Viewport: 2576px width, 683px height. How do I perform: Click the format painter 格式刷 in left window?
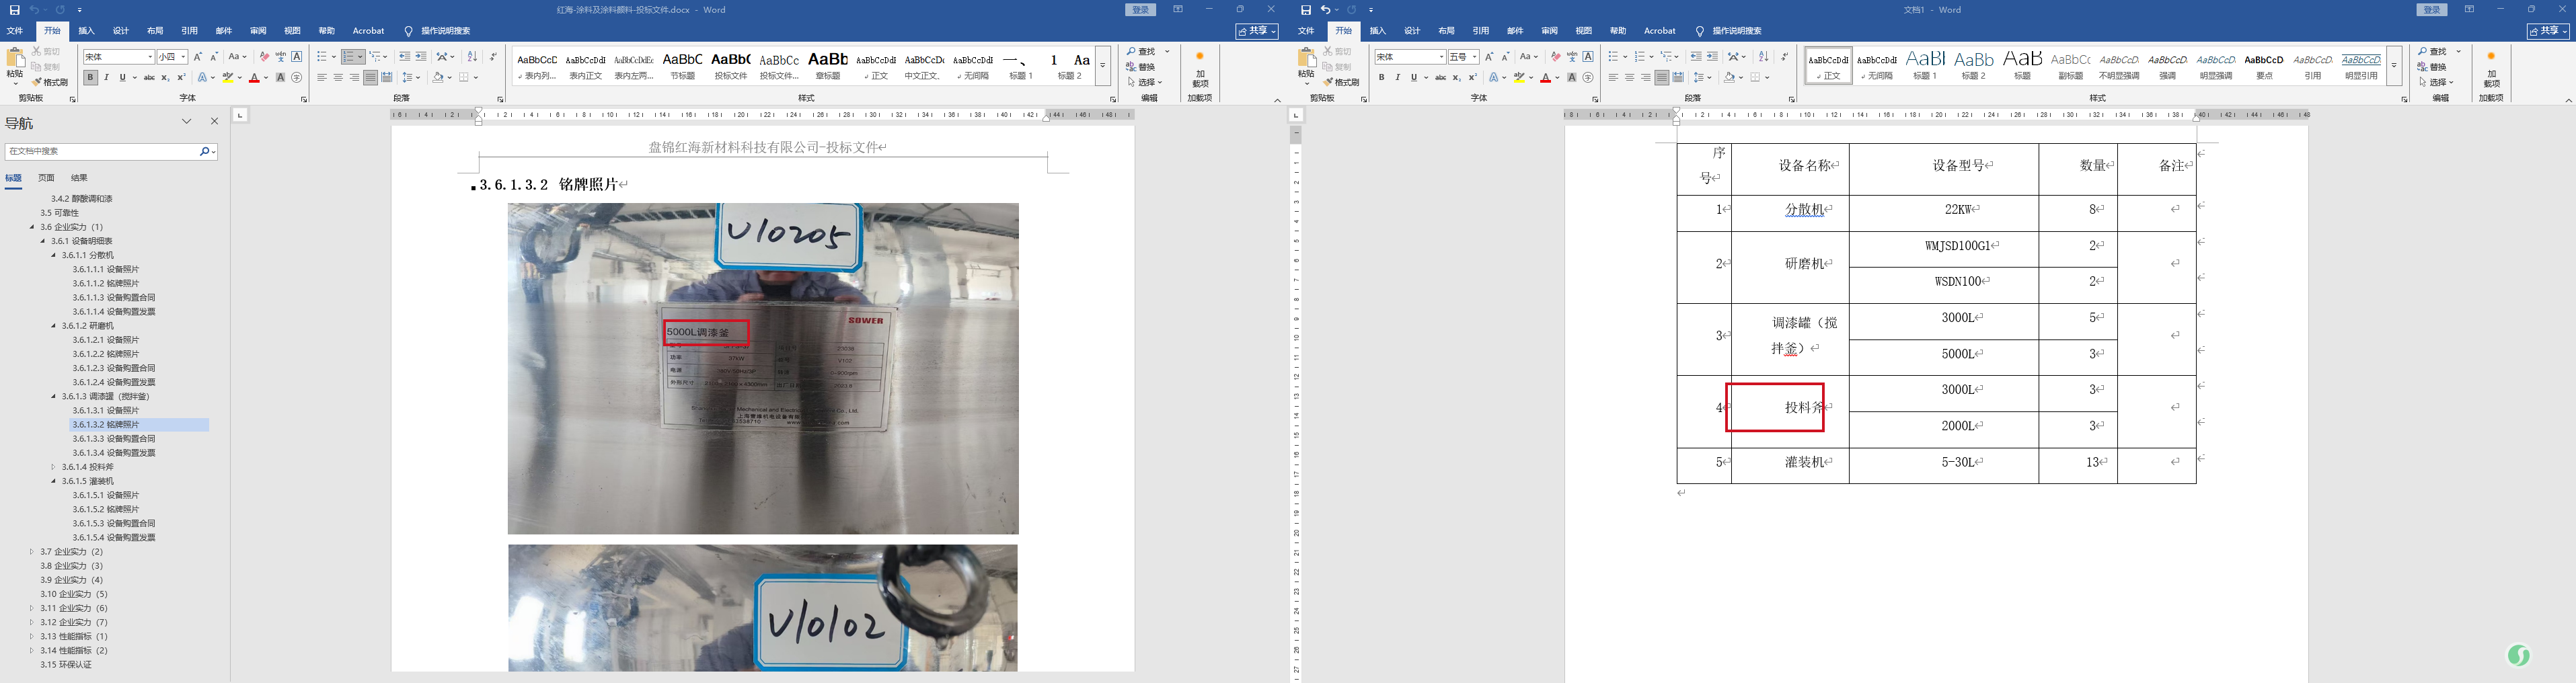click(x=50, y=82)
